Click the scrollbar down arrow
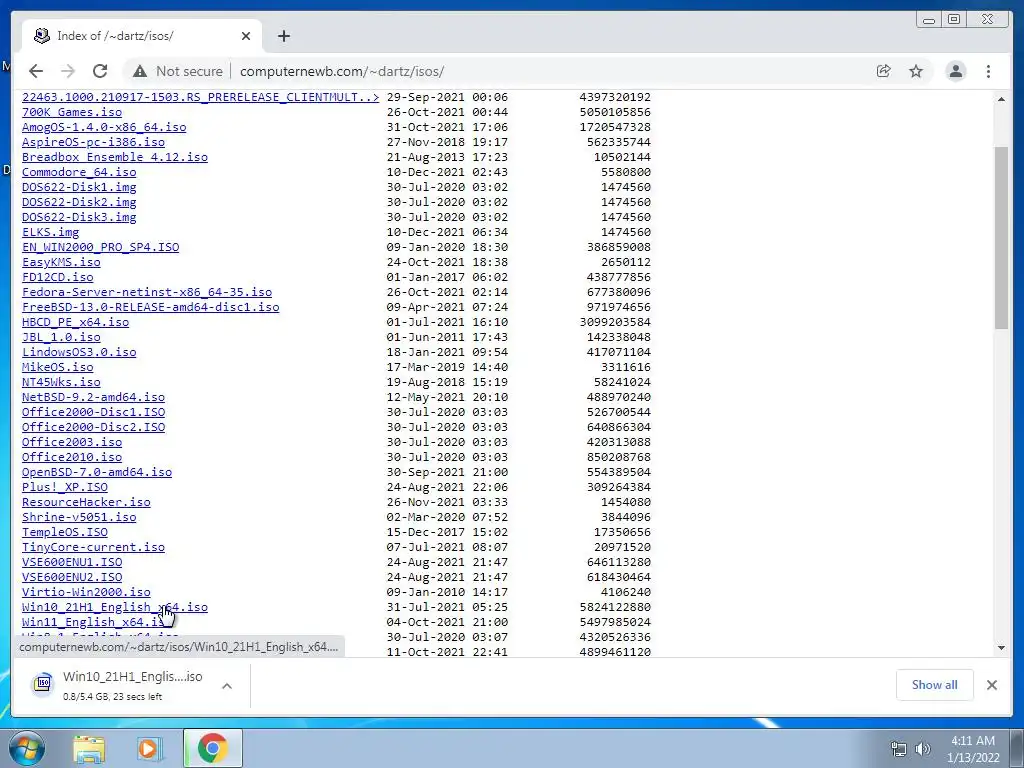The height and width of the screenshot is (768, 1024). pyautogui.click(x=1001, y=648)
